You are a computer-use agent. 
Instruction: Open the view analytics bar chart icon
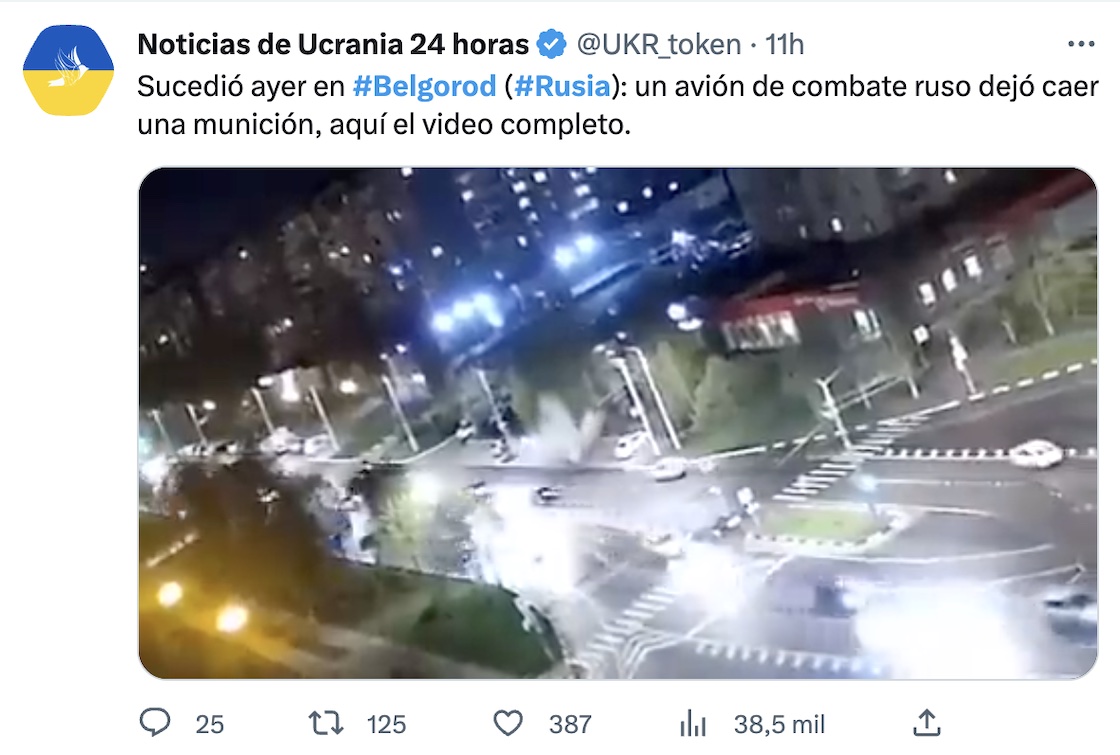point(693,724)
